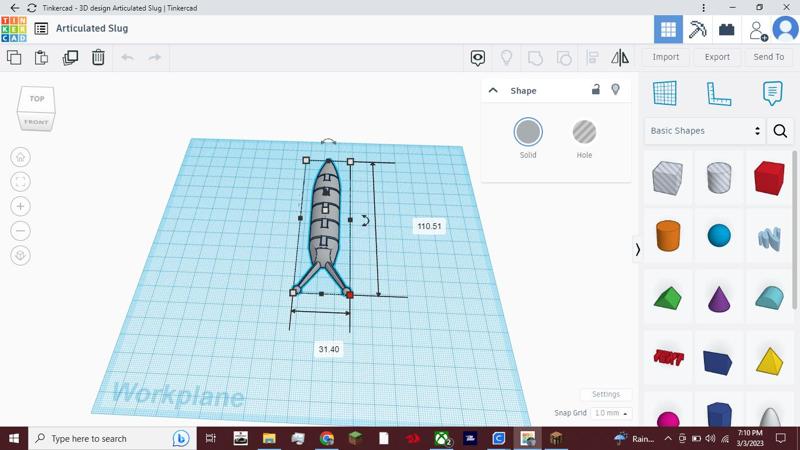
Task: Click the Paste tool icon
Action: click(41, 57)
